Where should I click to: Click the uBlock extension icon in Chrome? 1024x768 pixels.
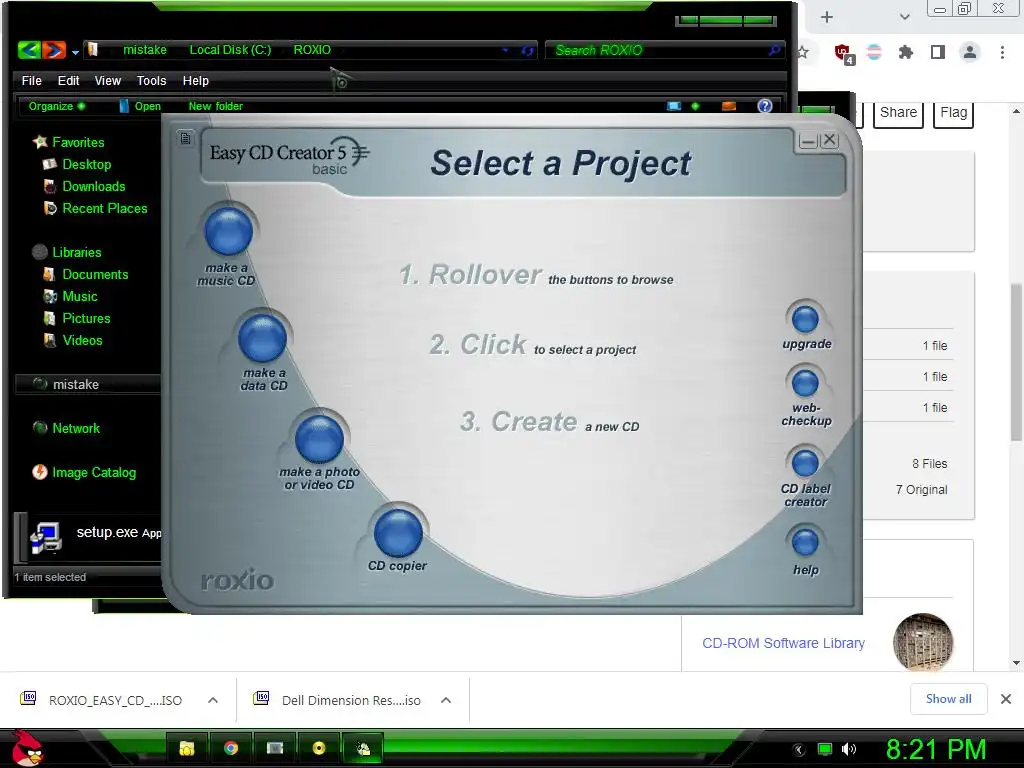[843, 53]
